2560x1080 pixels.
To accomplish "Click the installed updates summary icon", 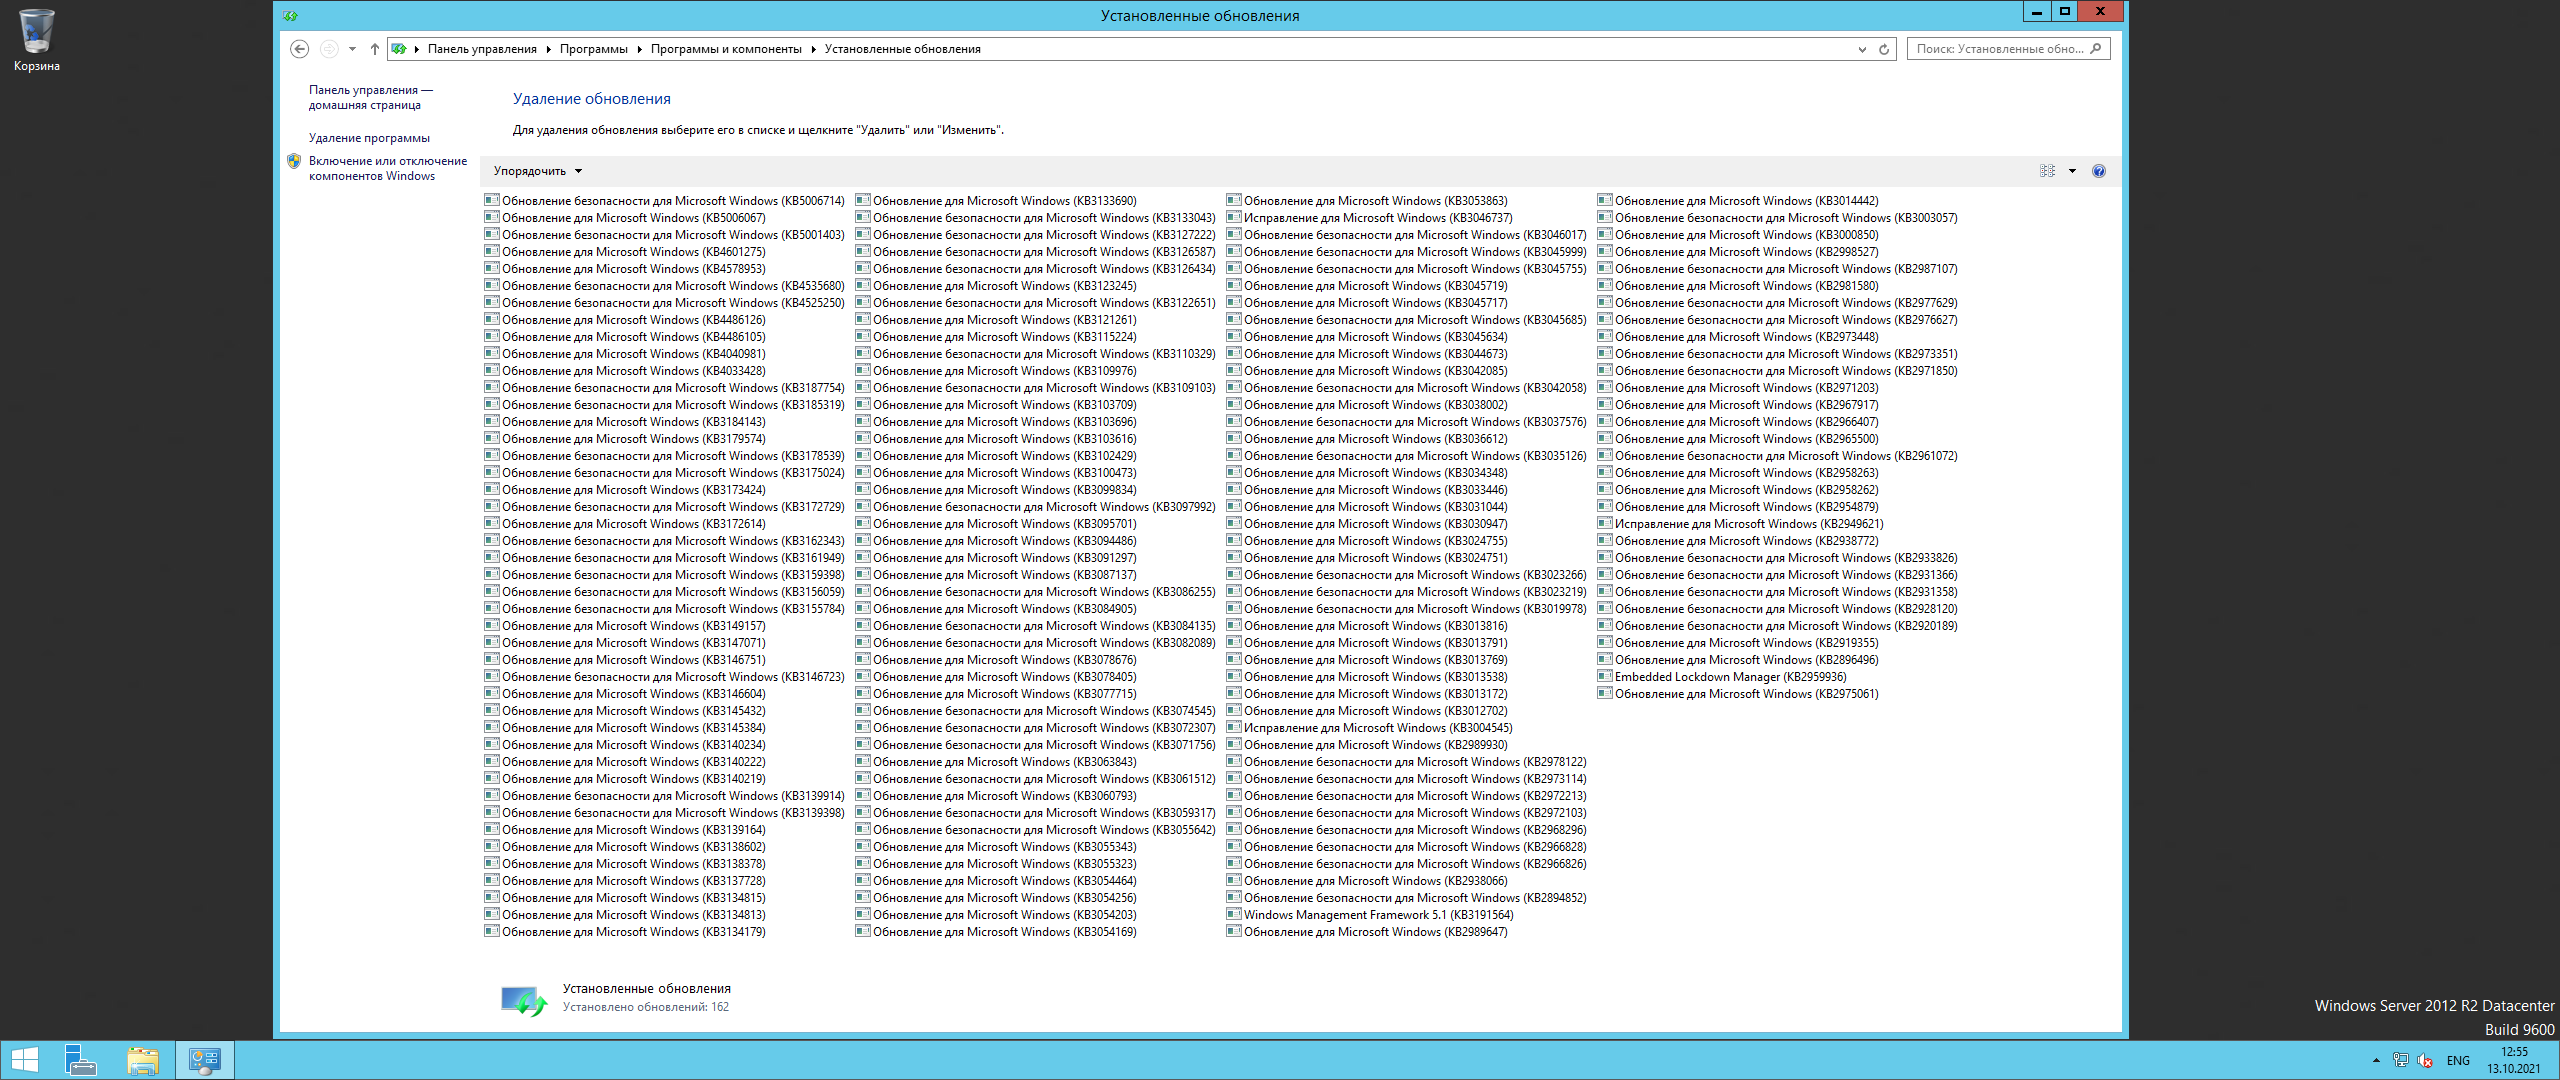I will click(524, 1001).
